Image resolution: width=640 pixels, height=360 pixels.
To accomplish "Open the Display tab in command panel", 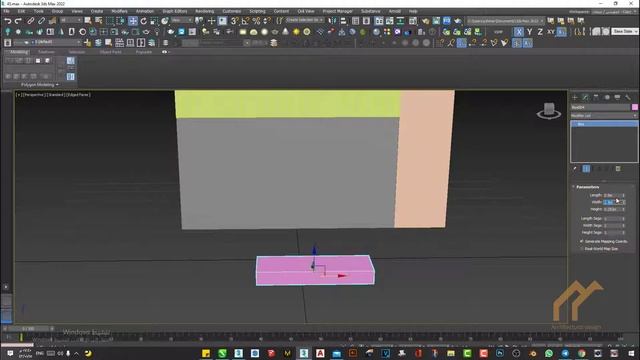I will 617,97.
